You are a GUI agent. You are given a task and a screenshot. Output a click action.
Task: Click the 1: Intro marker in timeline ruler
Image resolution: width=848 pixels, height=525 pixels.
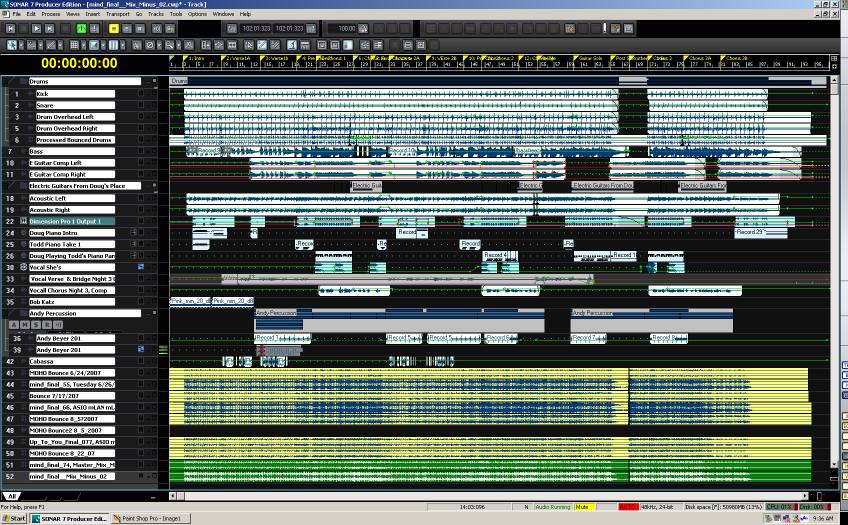pos(195,58)
